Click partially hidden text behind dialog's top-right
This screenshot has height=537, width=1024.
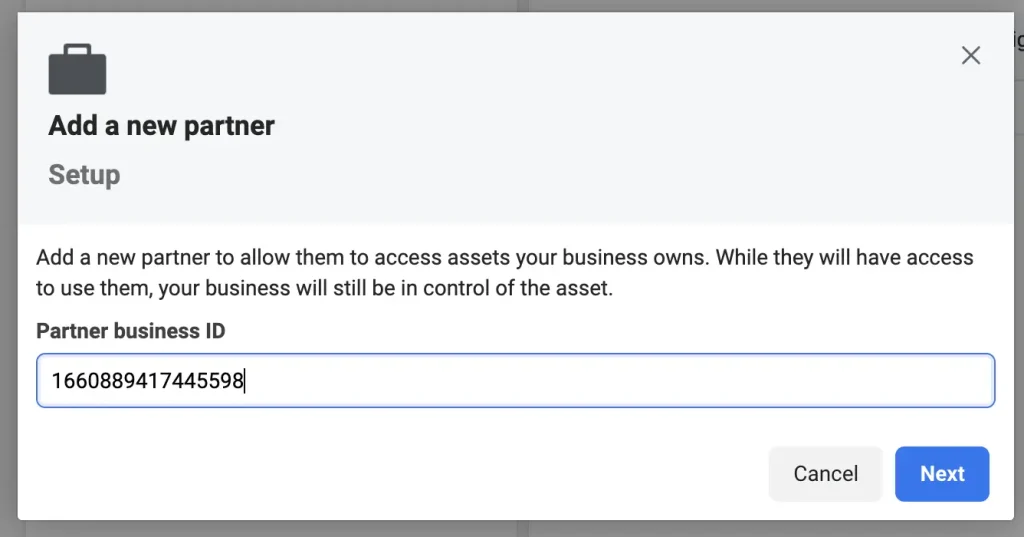click(1019, 41)
